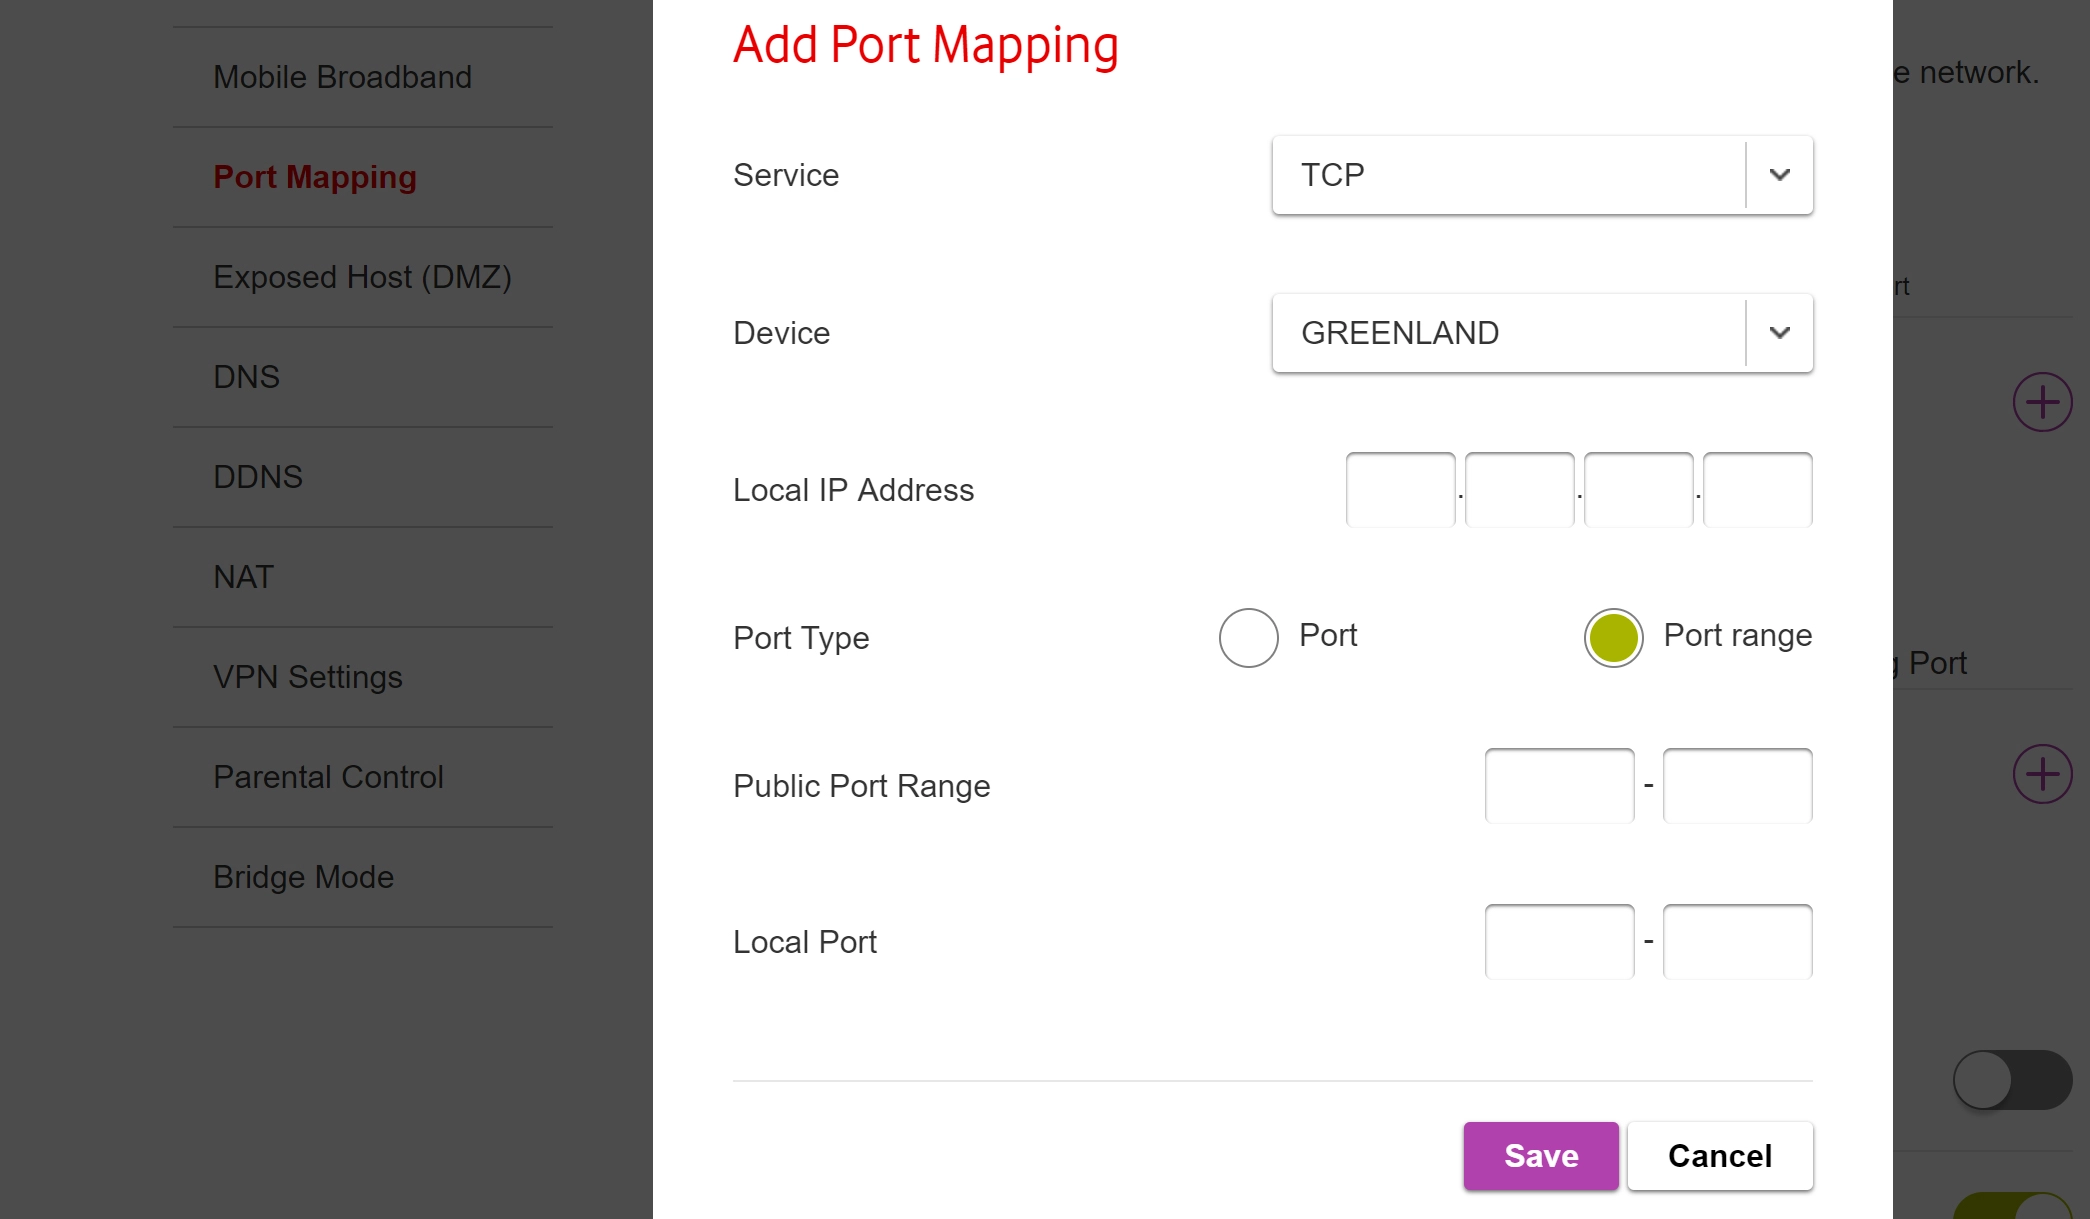This screenshot has height=1219, width=2090.
Task: Click the upper plus add icon
Action: [x=2041, y=402]
